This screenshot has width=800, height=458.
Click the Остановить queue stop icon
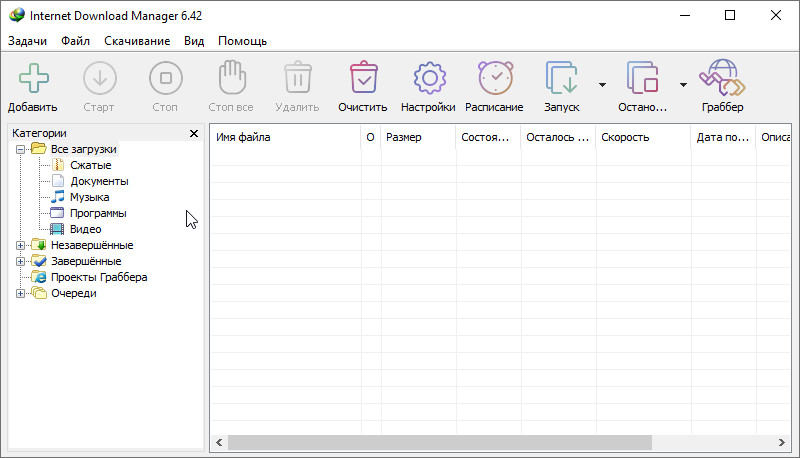642,78
